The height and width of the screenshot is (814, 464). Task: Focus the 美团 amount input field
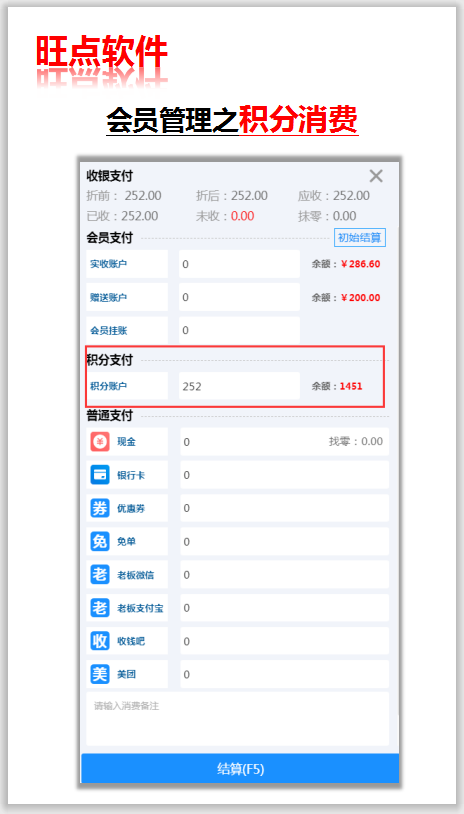[284, 674]
